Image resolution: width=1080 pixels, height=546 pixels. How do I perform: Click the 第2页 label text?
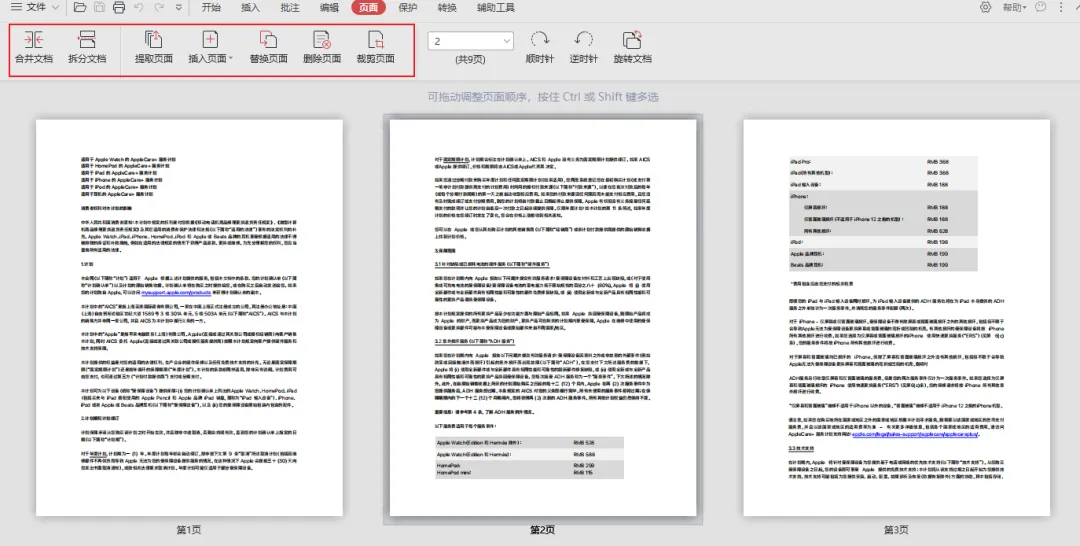pos(543,529)
